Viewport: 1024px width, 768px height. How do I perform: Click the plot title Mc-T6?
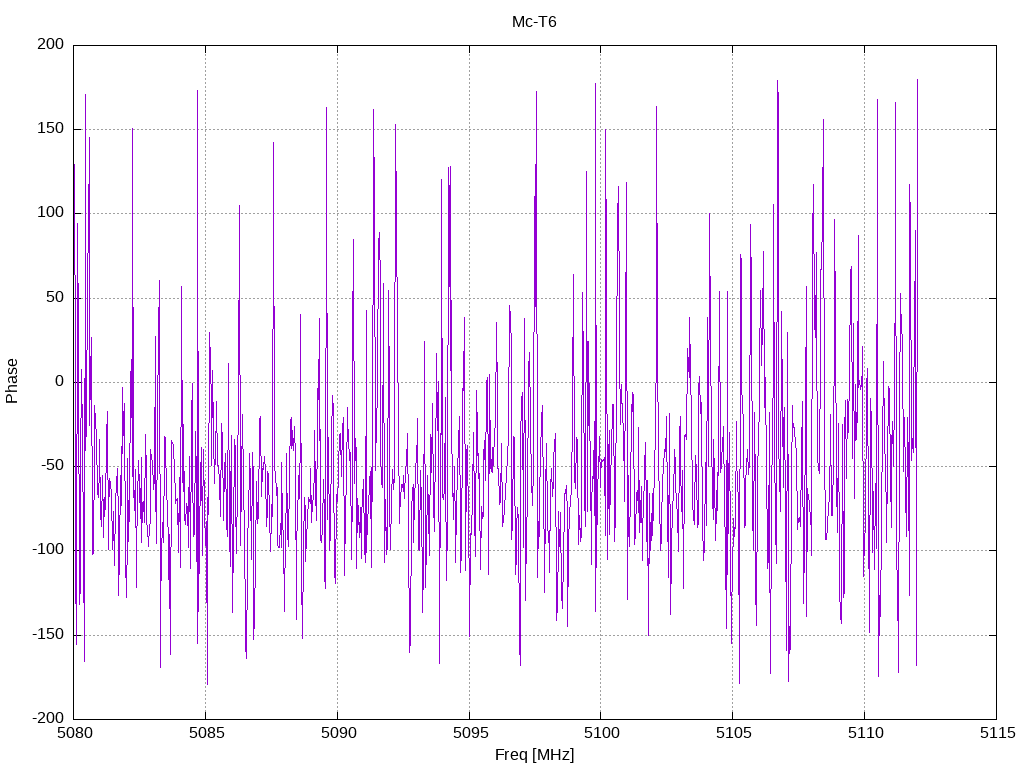[534, 22]
